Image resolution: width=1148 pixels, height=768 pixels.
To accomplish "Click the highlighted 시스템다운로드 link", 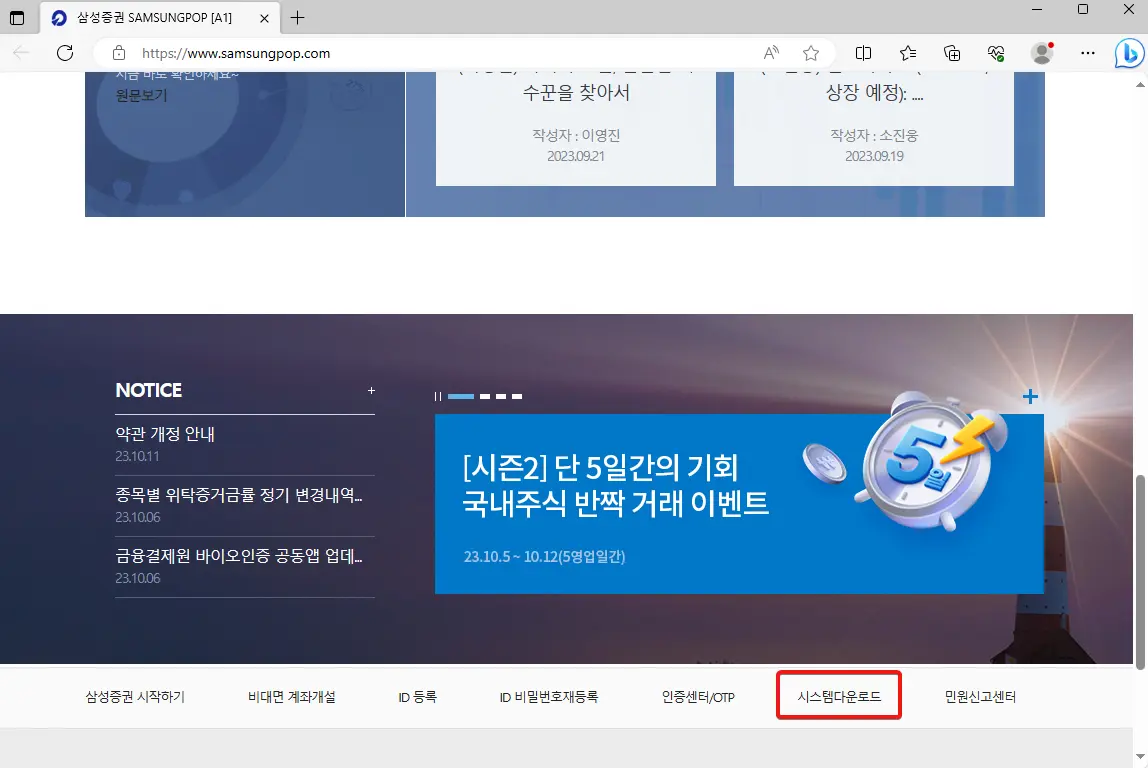I will click(838, 697).
